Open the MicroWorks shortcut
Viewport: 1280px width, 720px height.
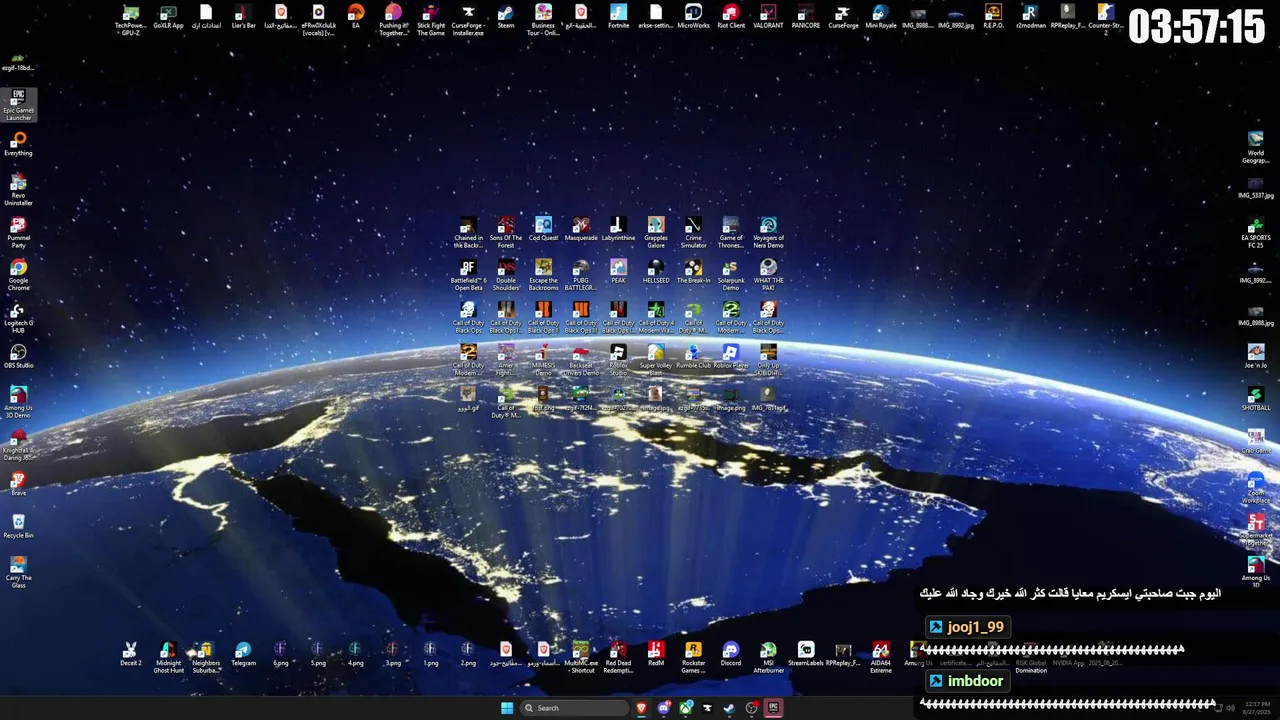coord(693,17)
